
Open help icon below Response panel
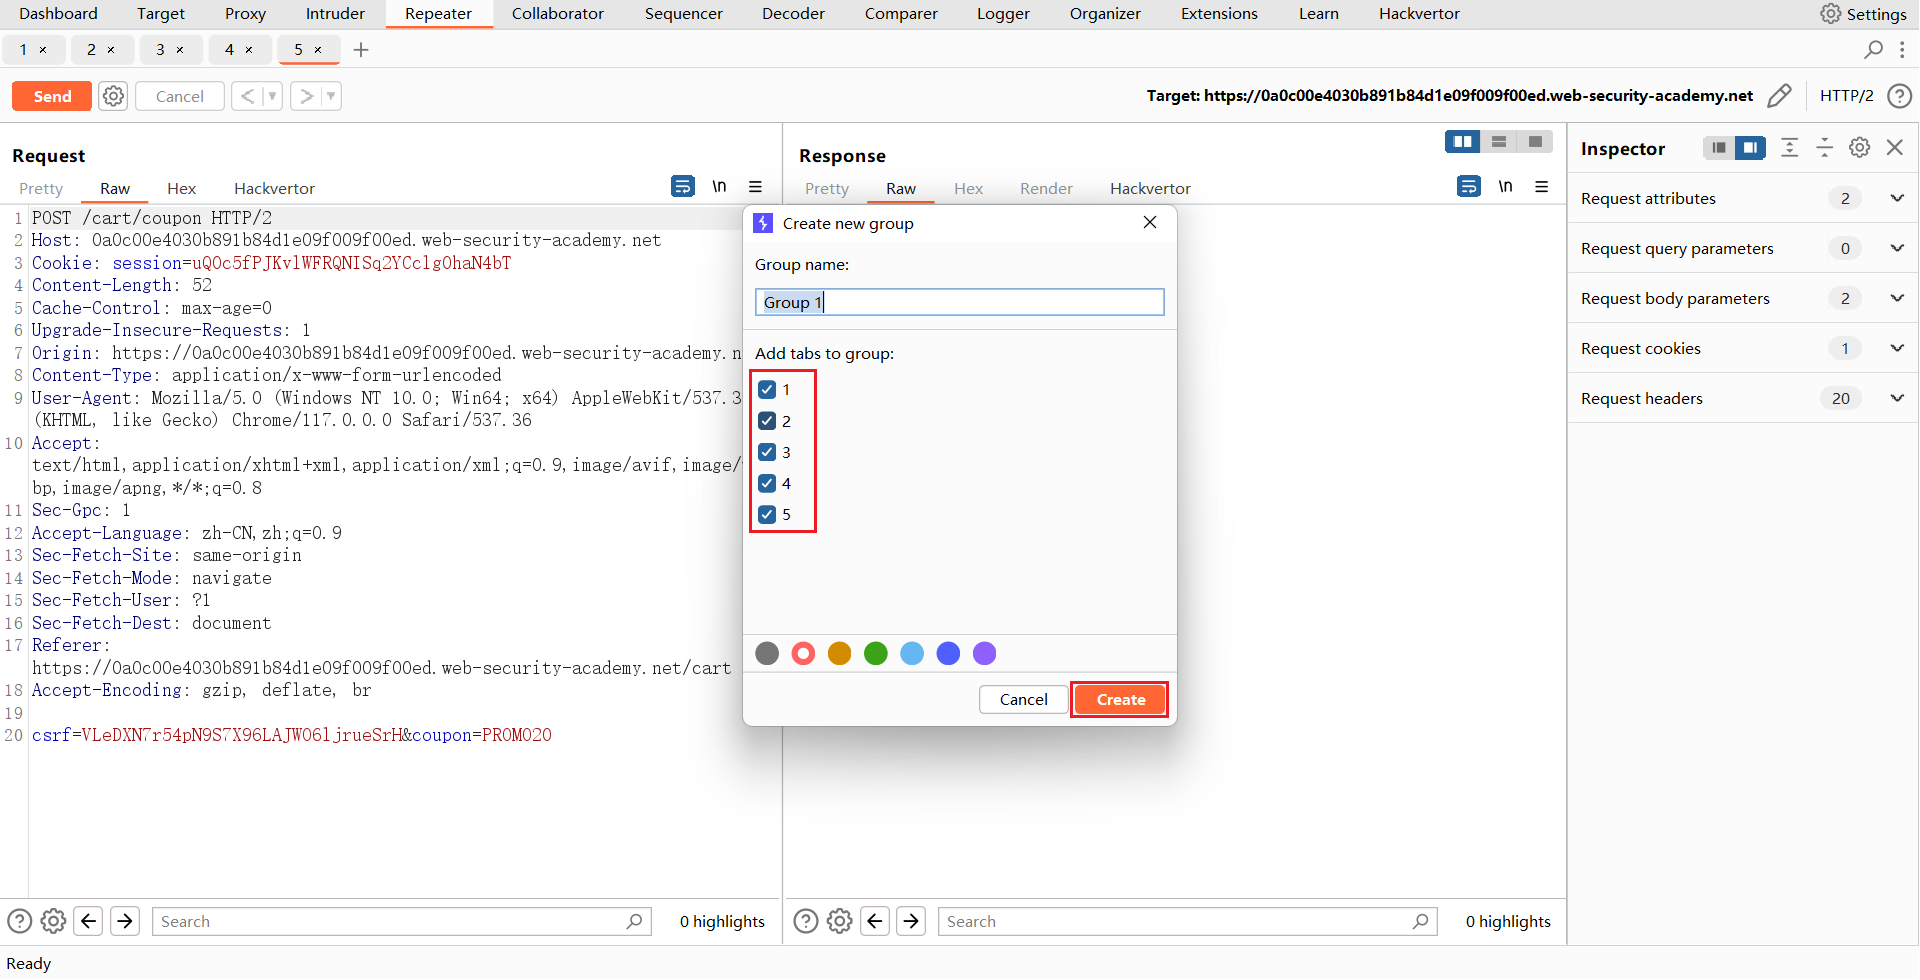pos(806,921)
